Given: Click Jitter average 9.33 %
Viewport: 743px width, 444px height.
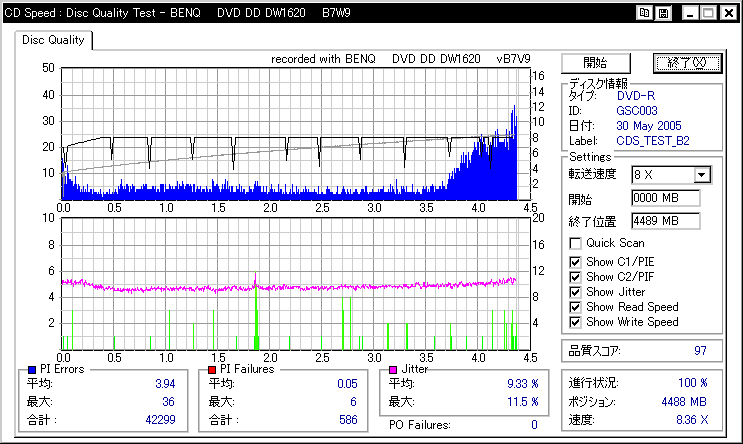Looking at the screenshot, I should pyautogui.click(x=523, y=384).
